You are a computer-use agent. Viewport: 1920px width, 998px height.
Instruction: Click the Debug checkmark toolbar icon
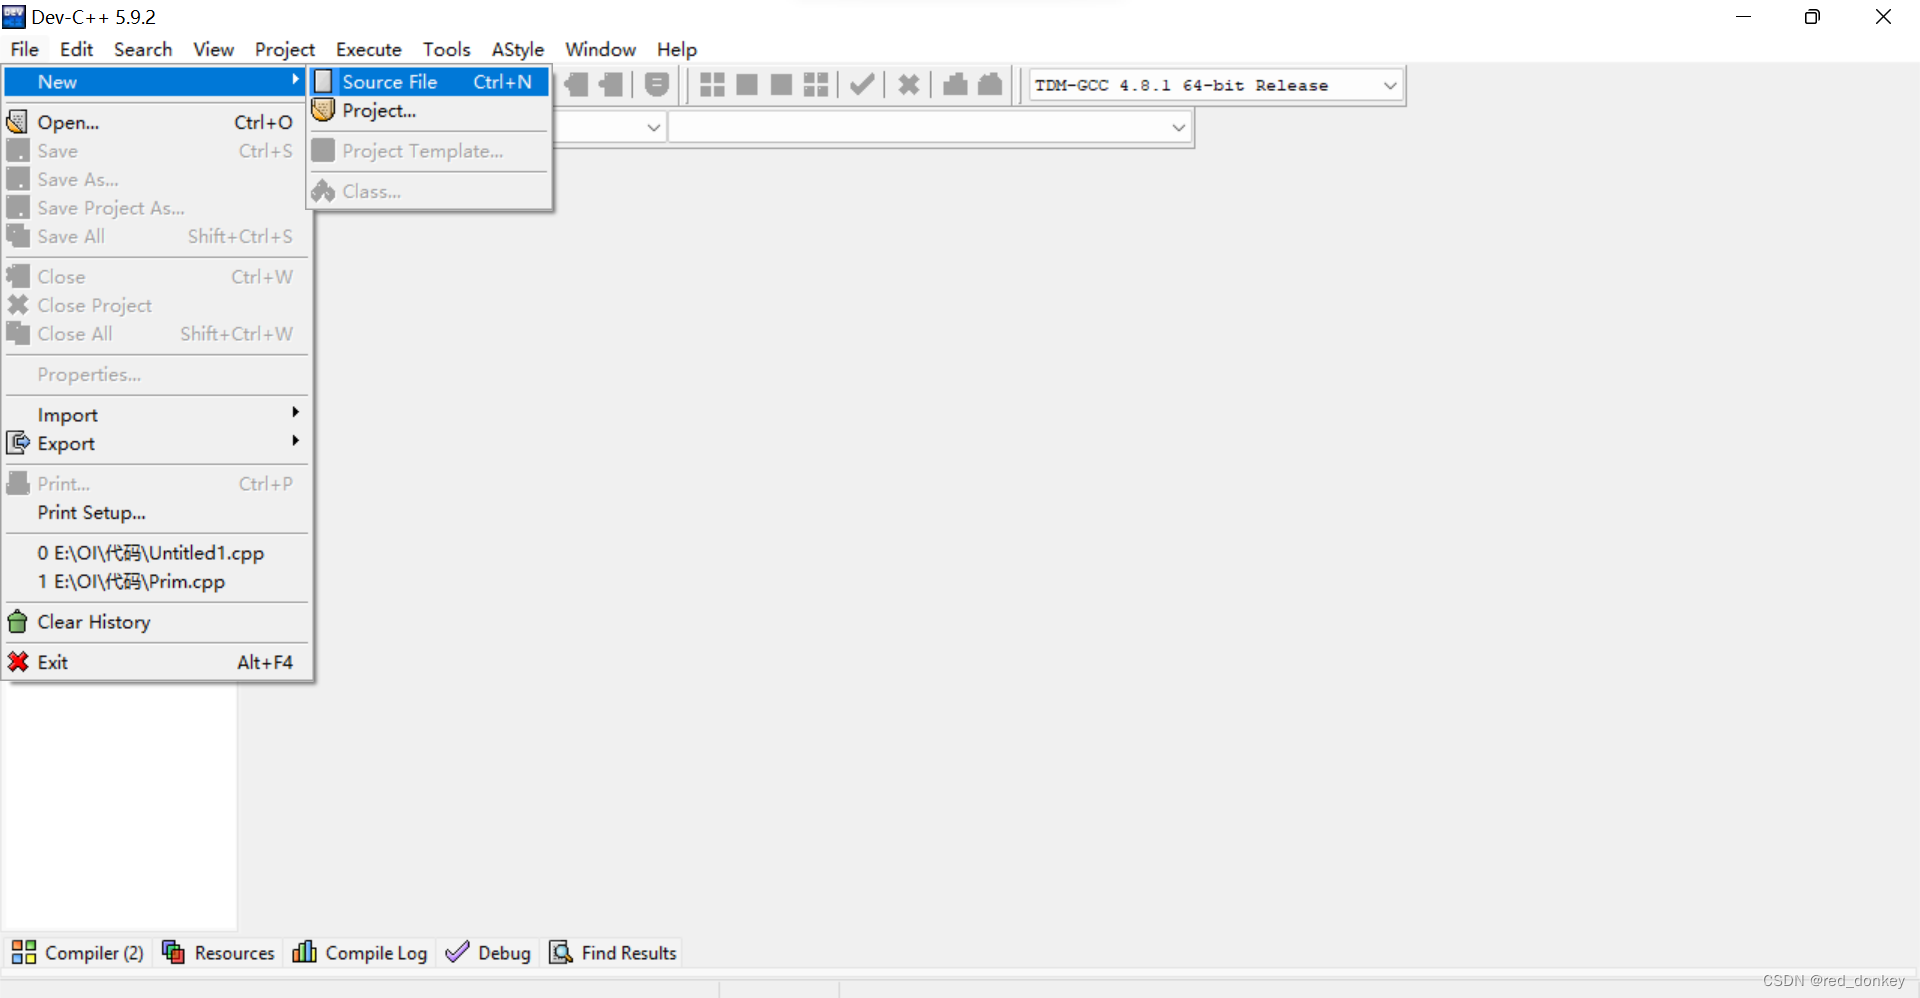(x=862, y=85)
